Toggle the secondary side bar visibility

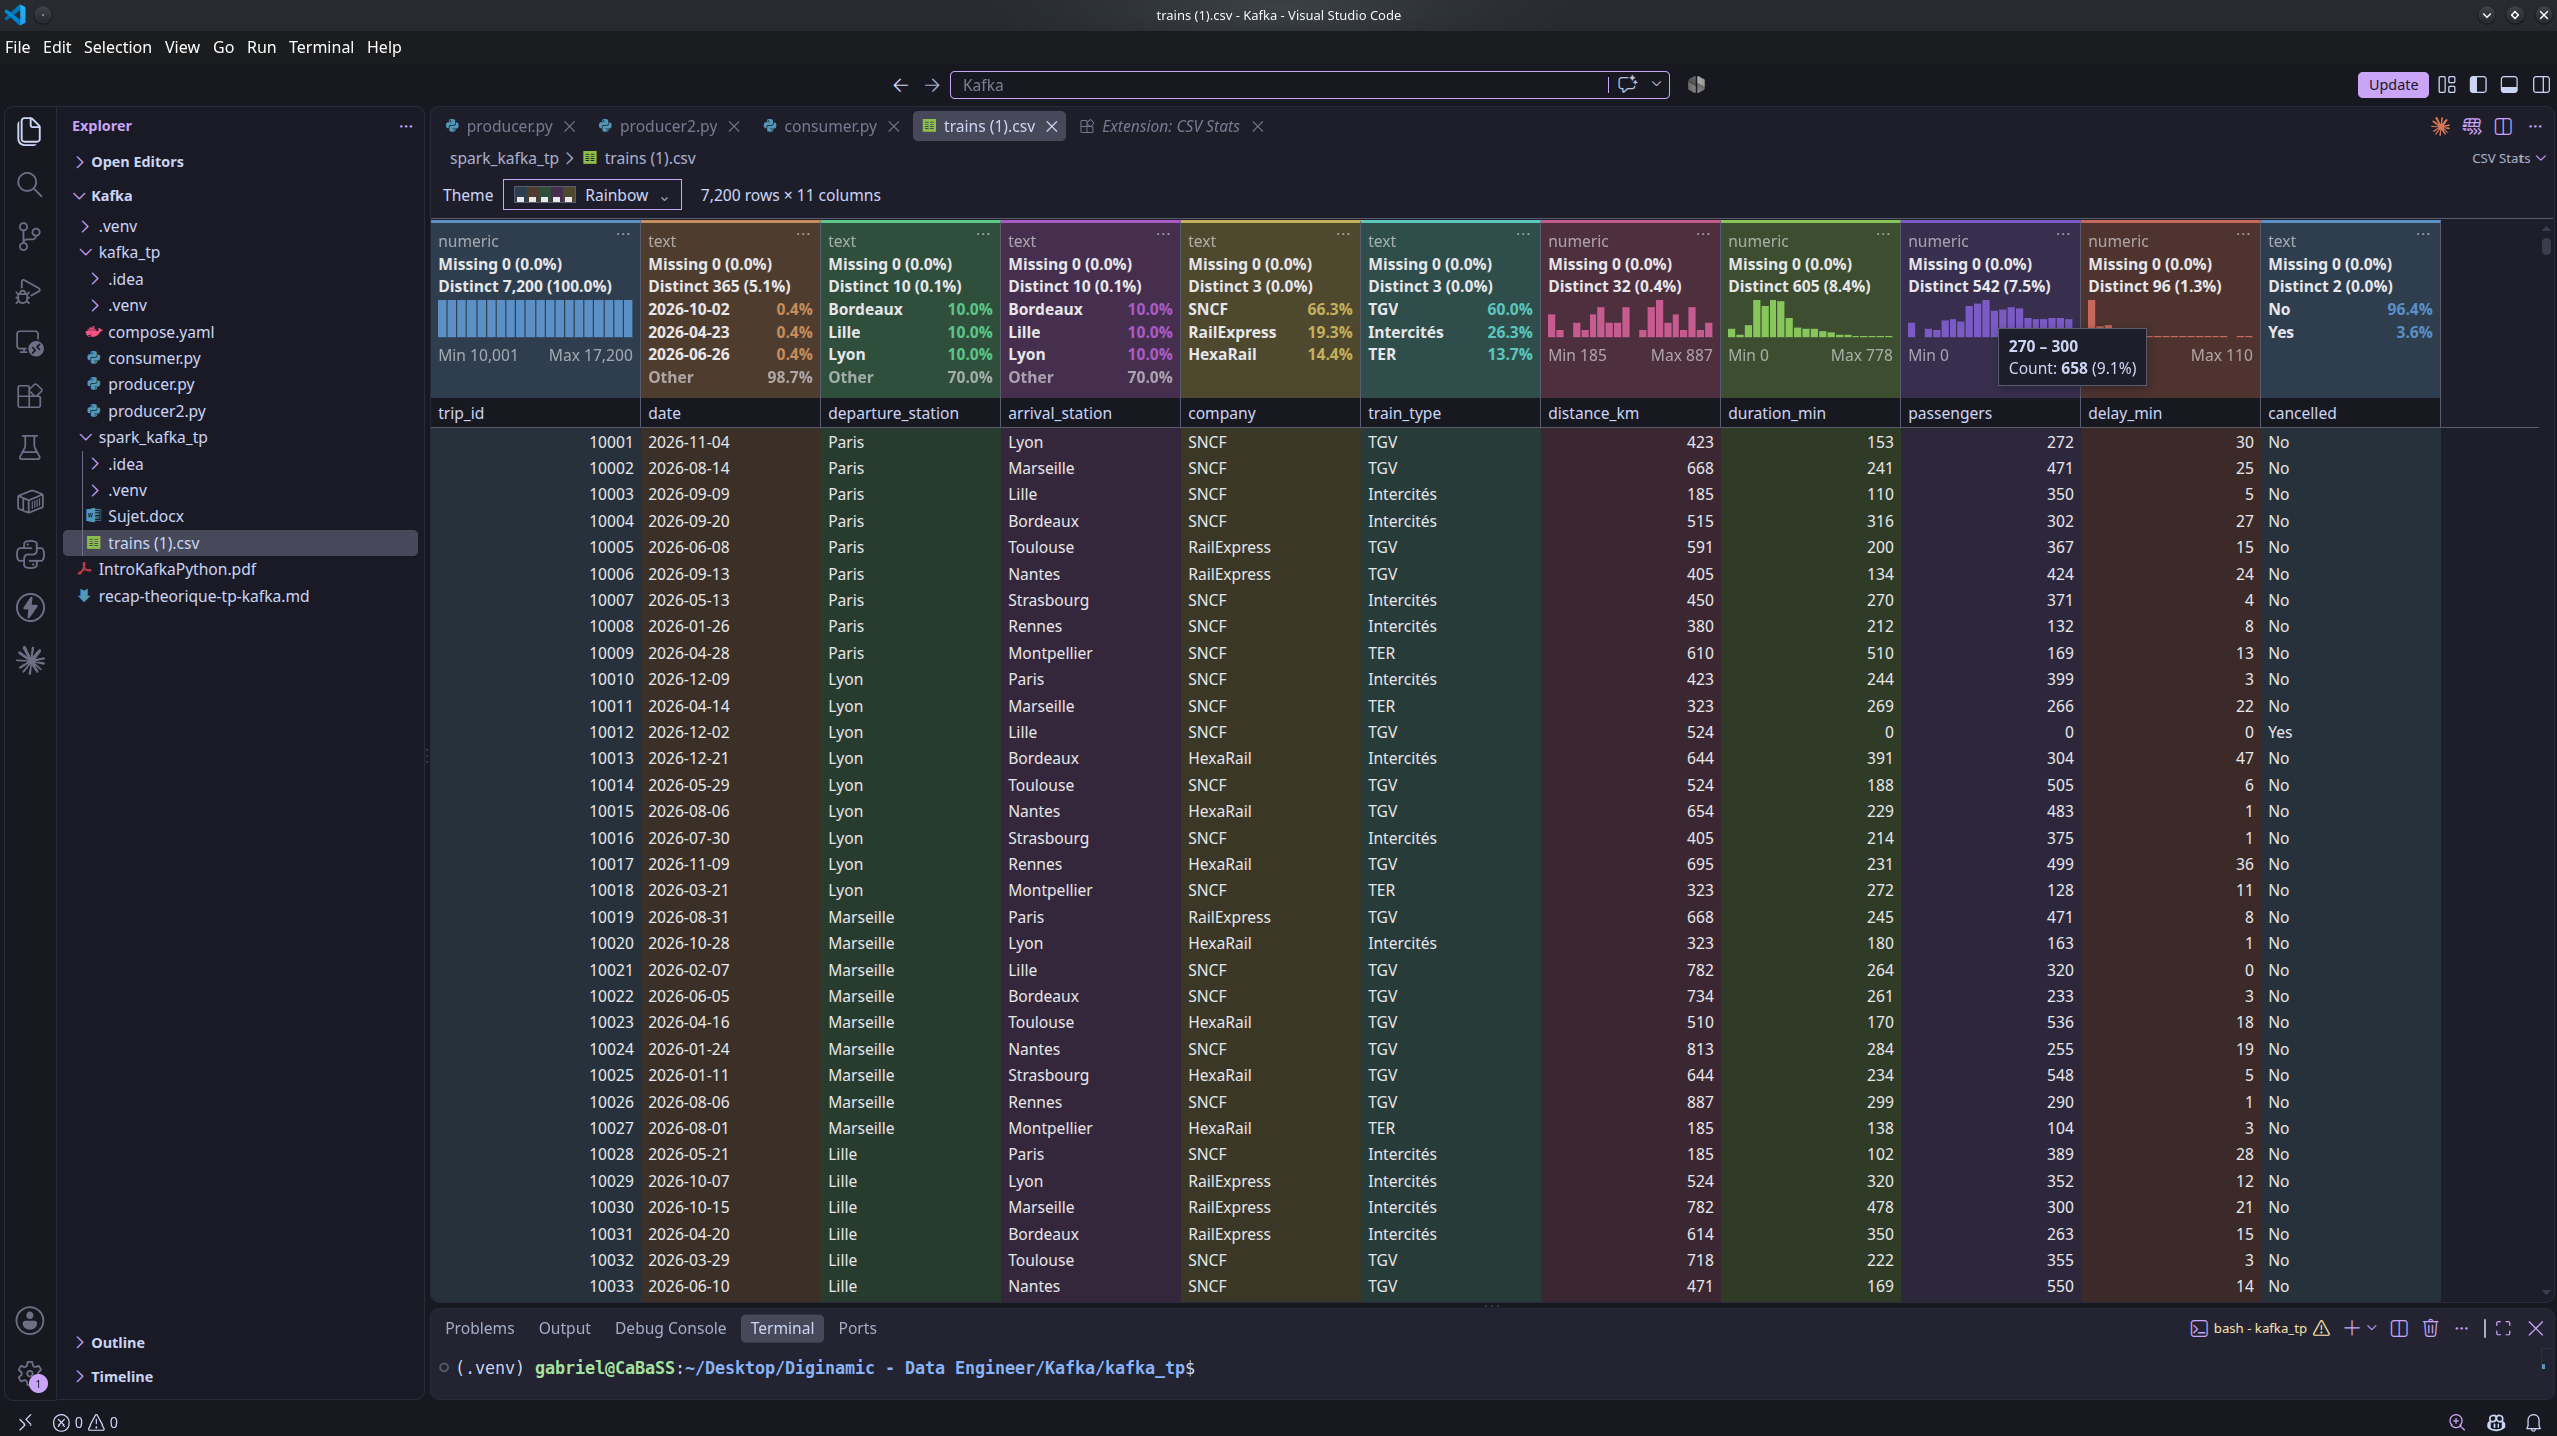tap(2541, 85)
